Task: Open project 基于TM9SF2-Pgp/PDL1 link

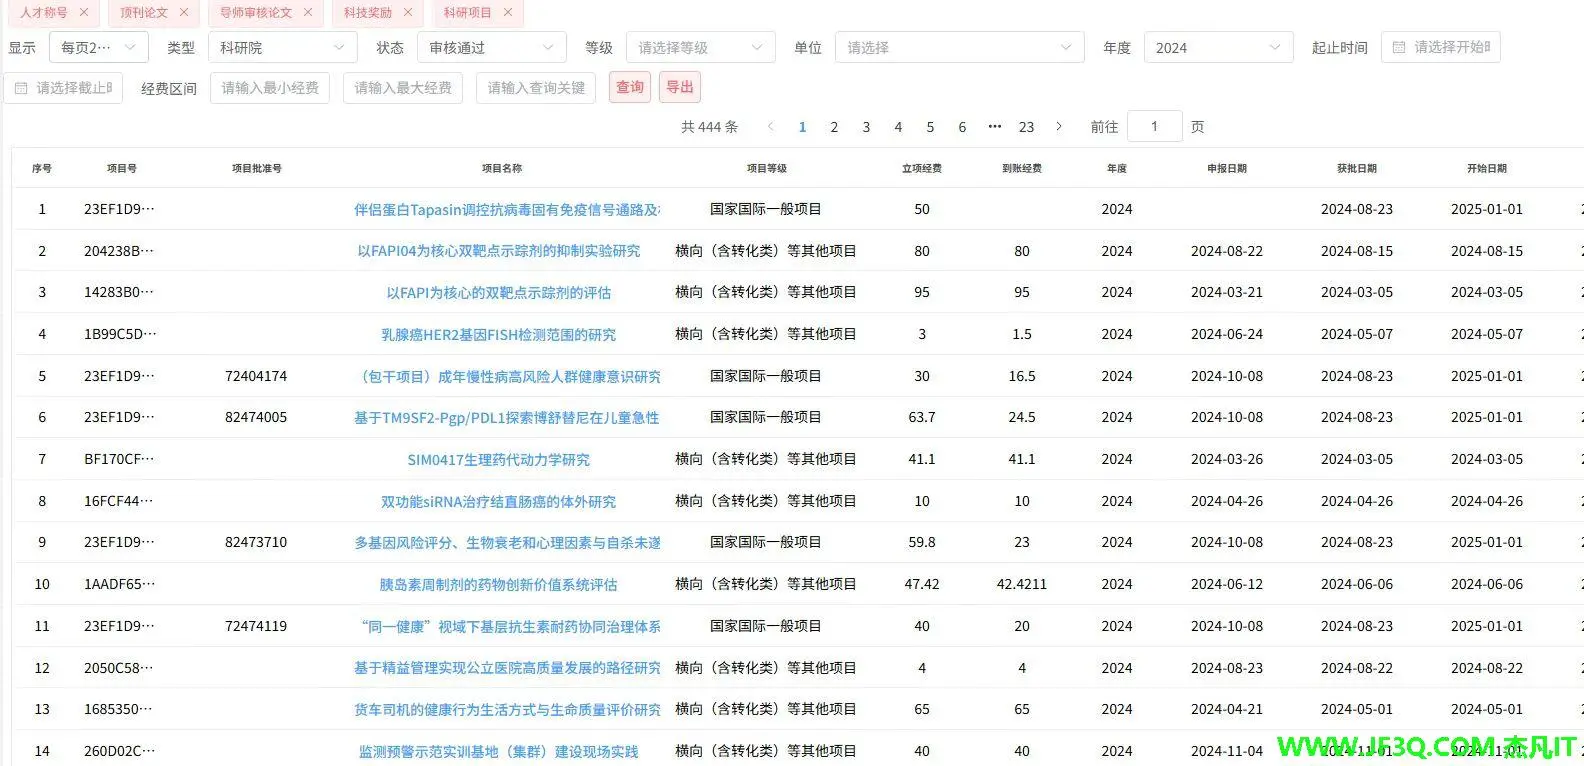Action: (x=506, y=418)
